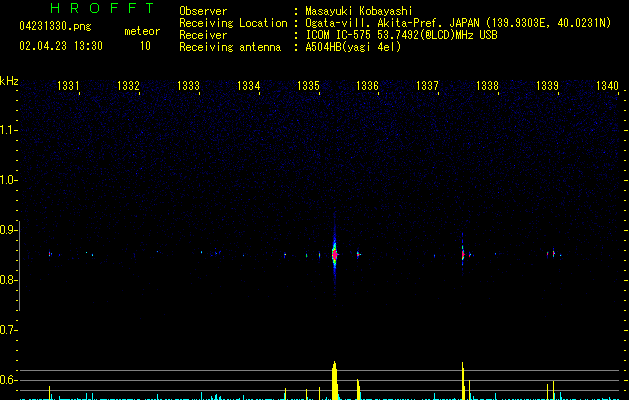Image resolution: width=629 pixels, height=400 pixels.
Task: Select observer name Masayuki Kobayashi
Action: [358, 11]
